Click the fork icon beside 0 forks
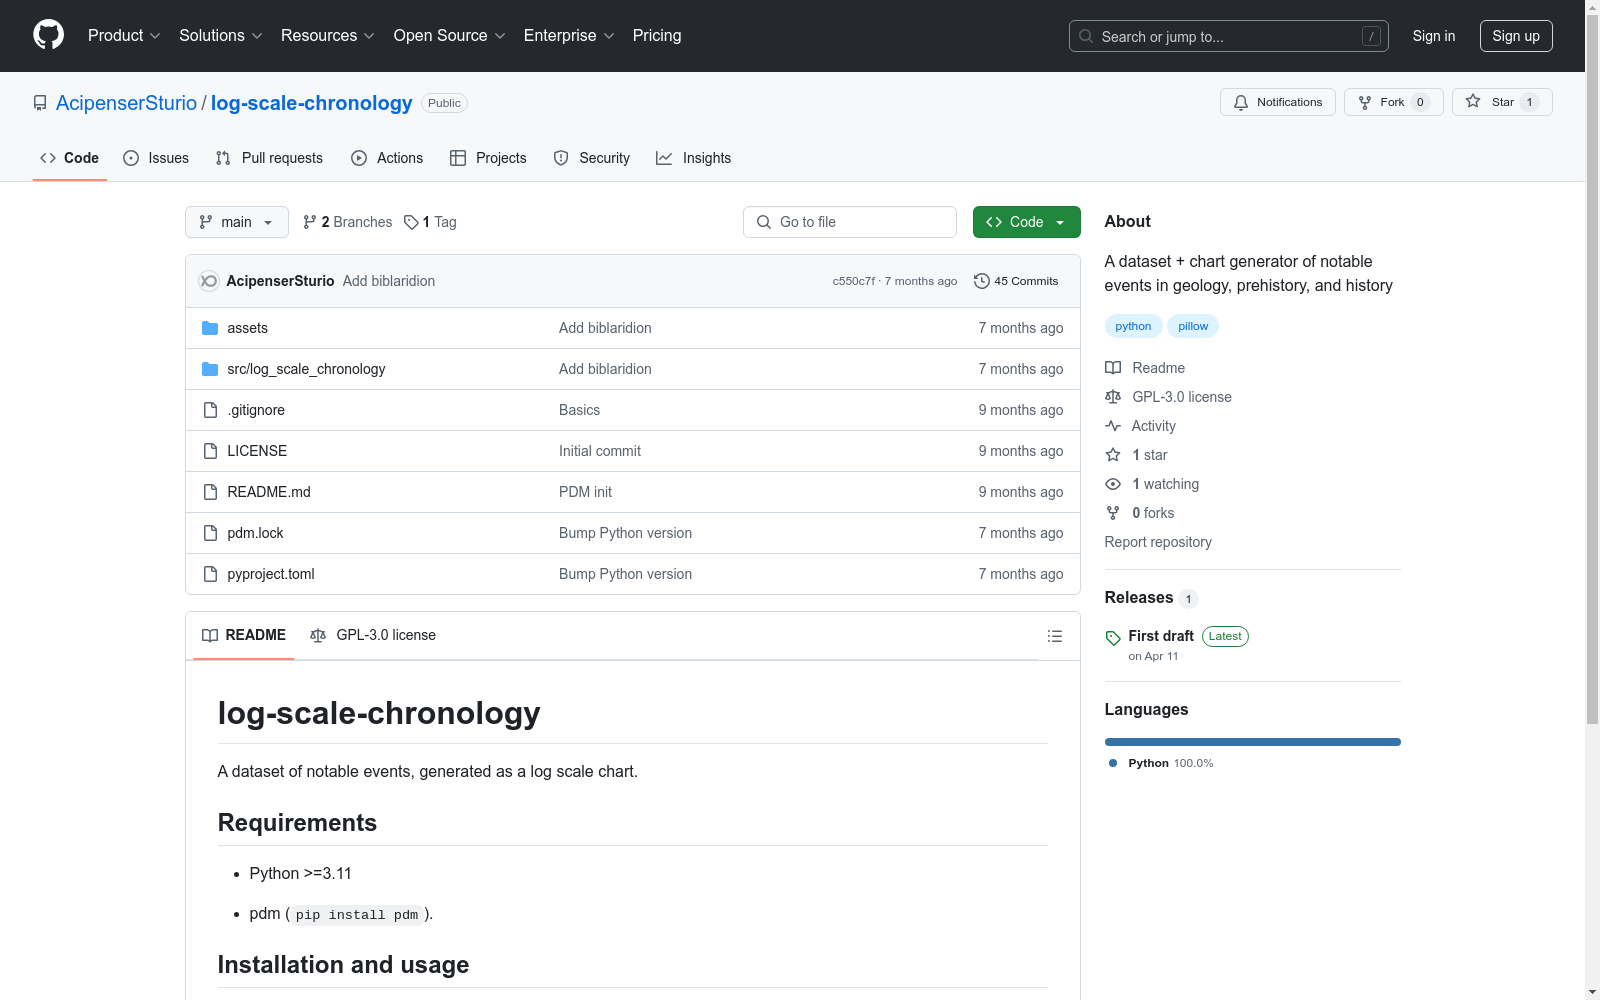This screenshot has width=1600, height=1000. tap(1113, 513)
